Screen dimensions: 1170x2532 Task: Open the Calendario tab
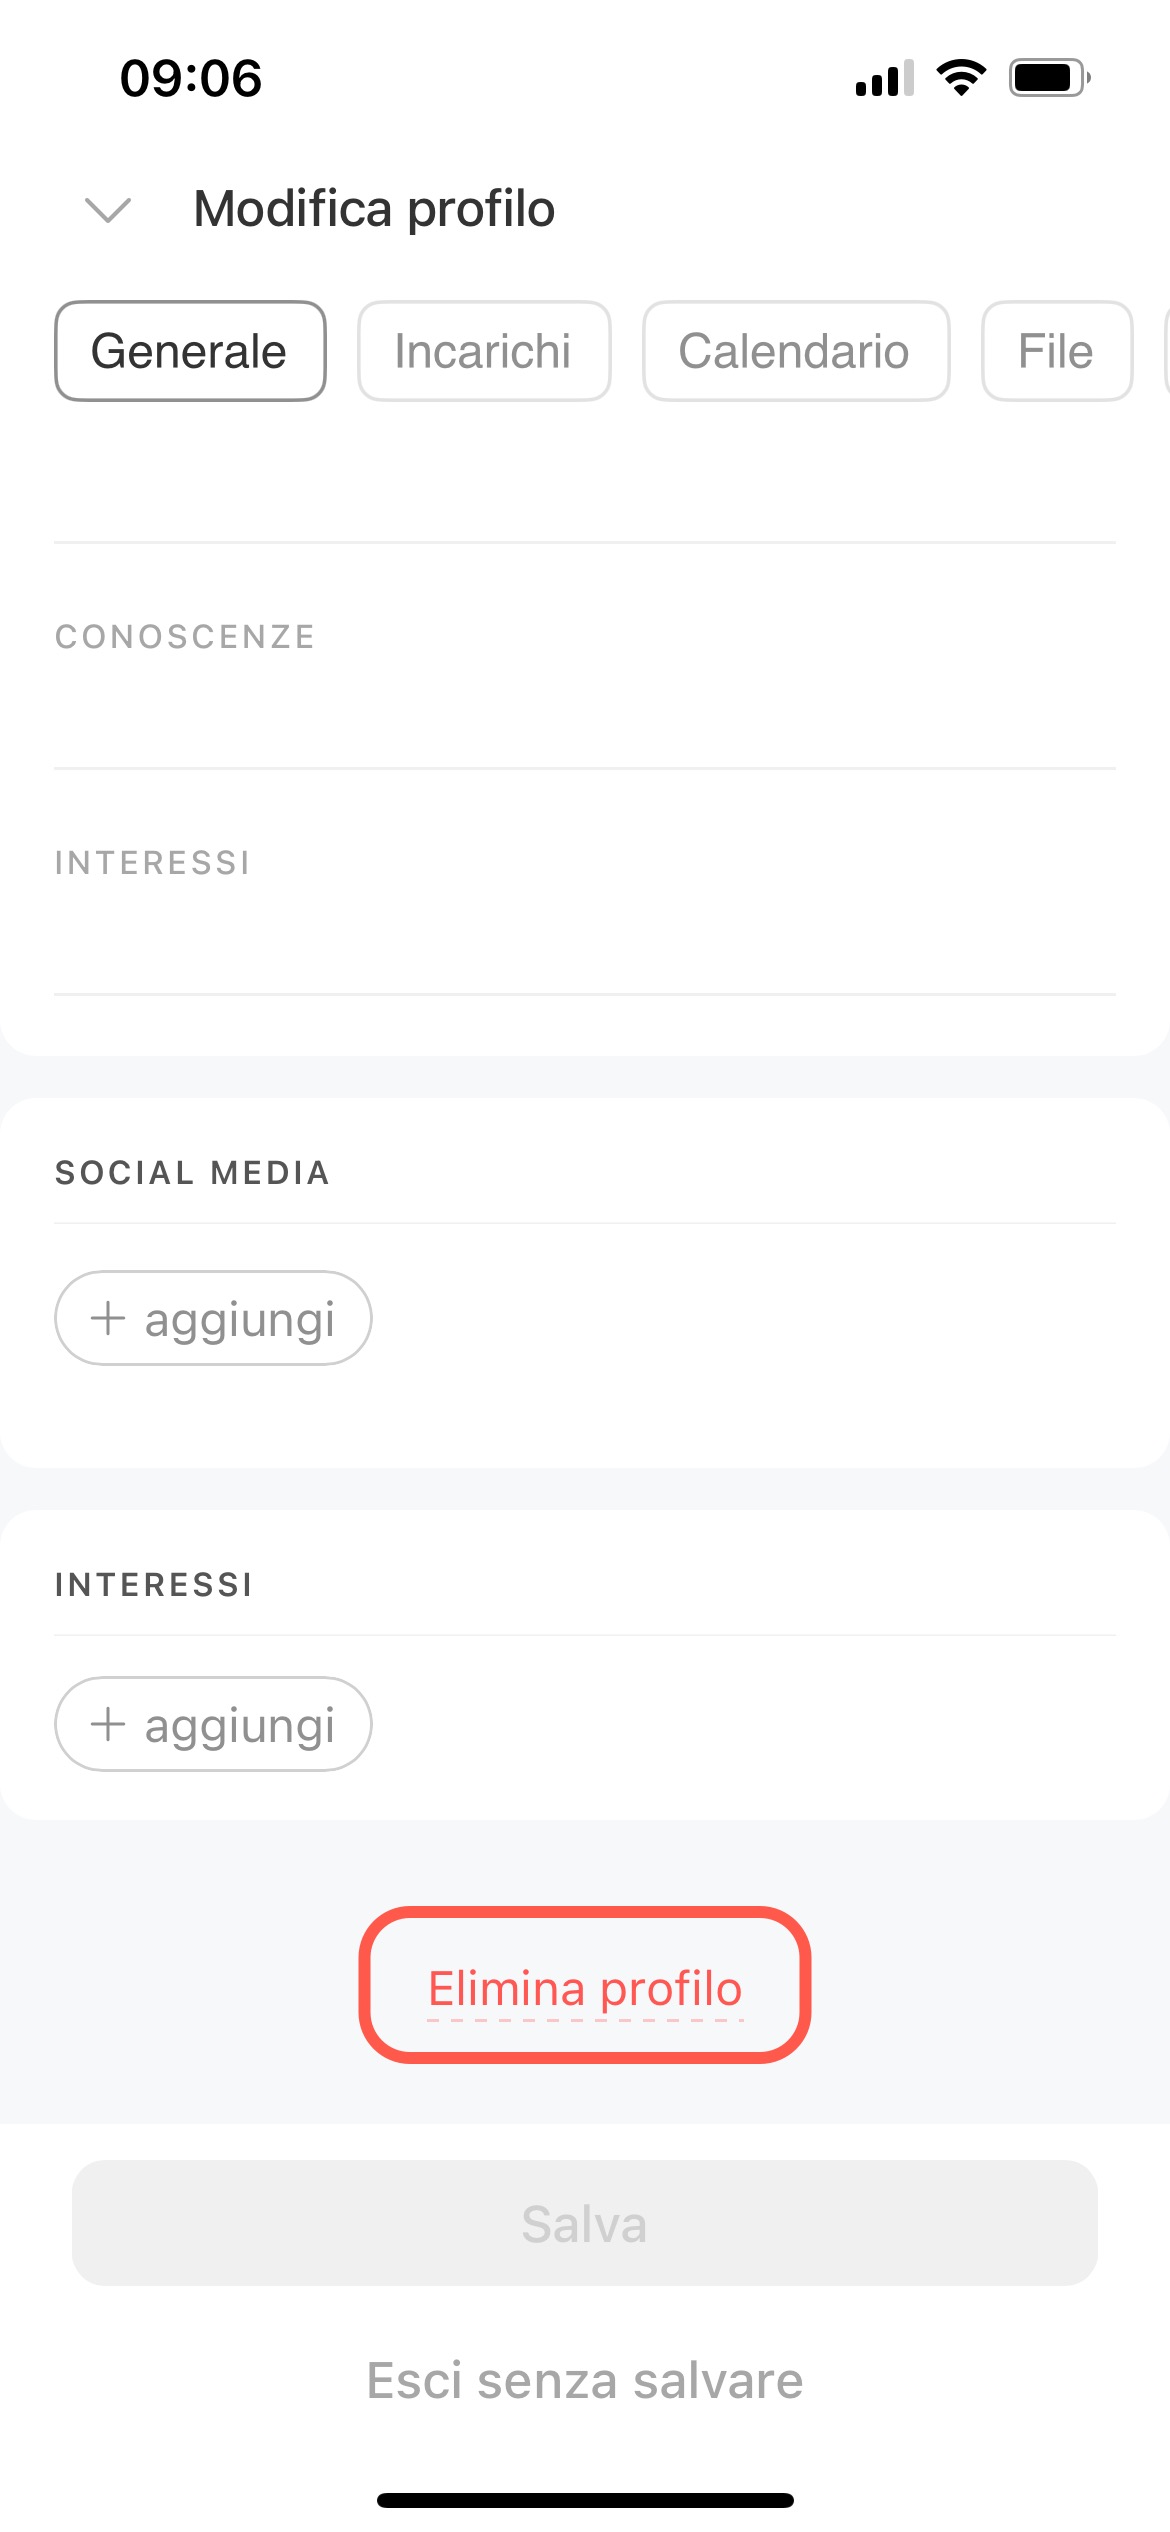(795, 351)
